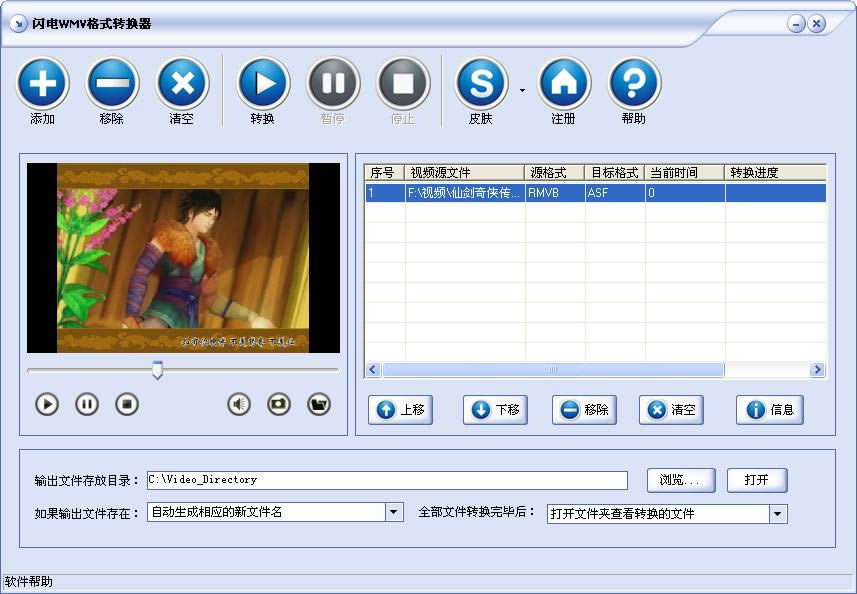857x594 pixels.
Task: Stop the preview video playback
Action: (127, 404)
